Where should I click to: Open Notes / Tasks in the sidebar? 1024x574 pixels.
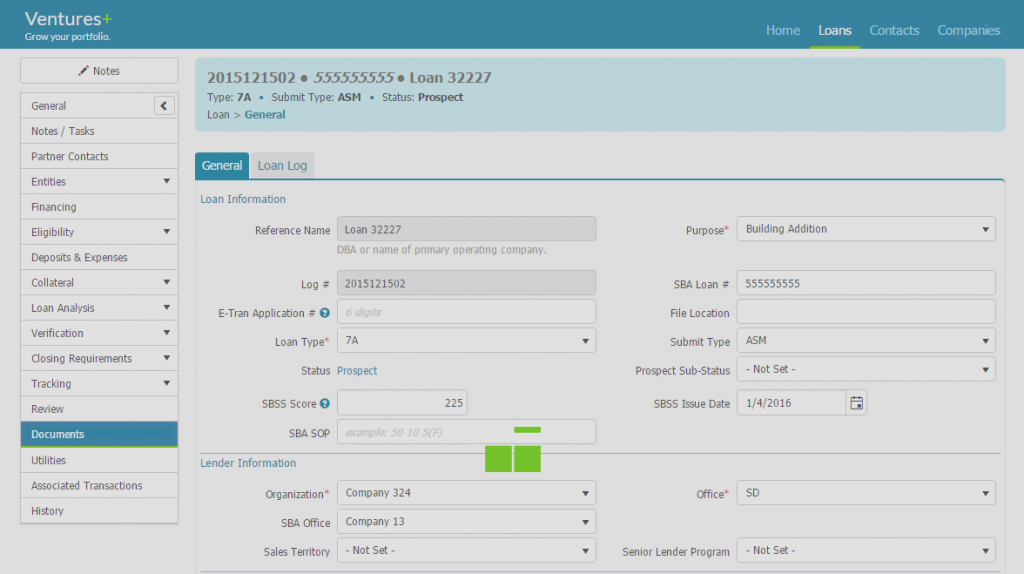tap(99, 131)
